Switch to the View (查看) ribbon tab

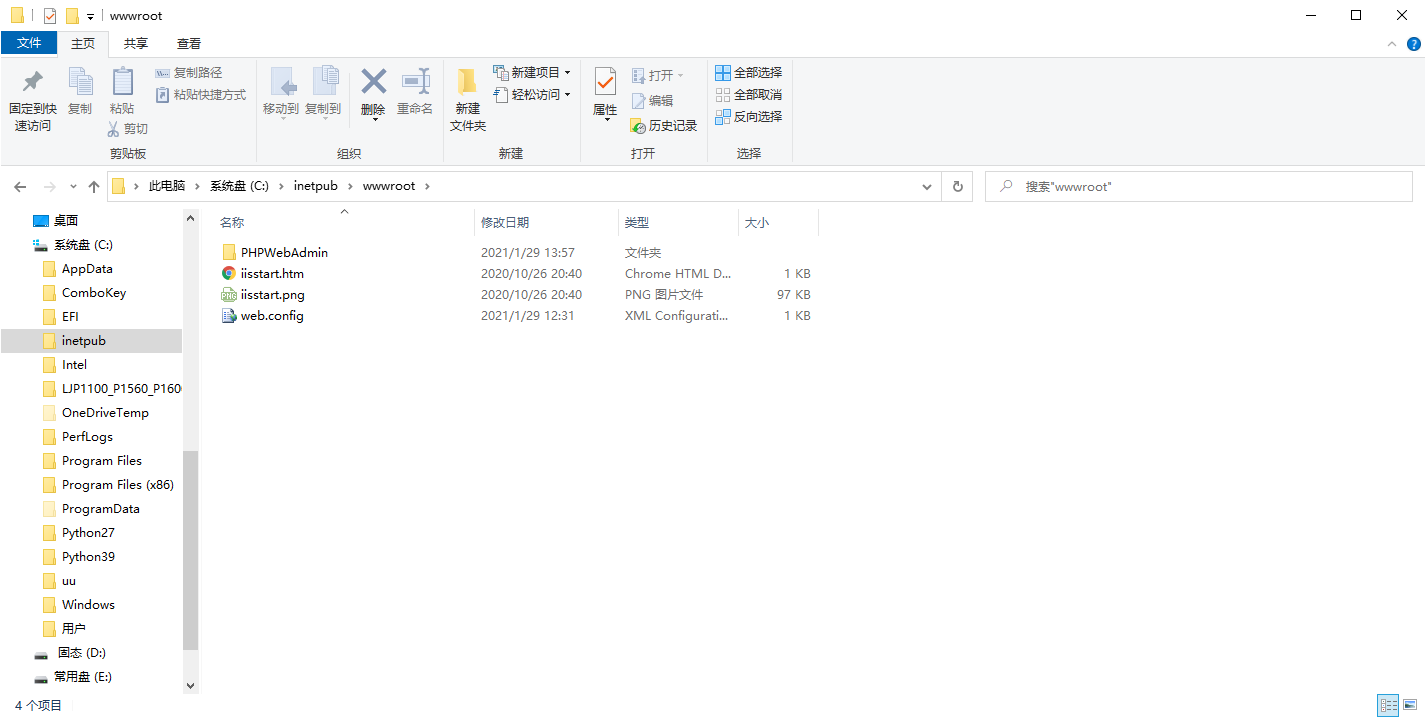pyautogui.click(x=189, y=44)
